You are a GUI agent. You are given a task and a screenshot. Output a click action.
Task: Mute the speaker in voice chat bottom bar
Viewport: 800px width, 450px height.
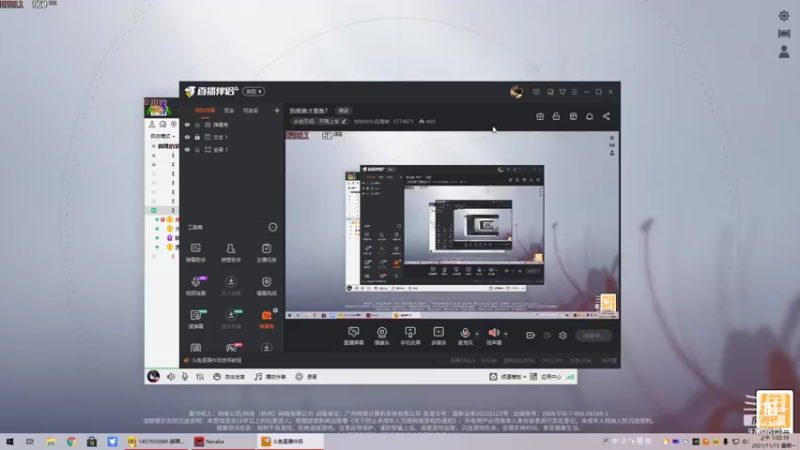point(170,377)
